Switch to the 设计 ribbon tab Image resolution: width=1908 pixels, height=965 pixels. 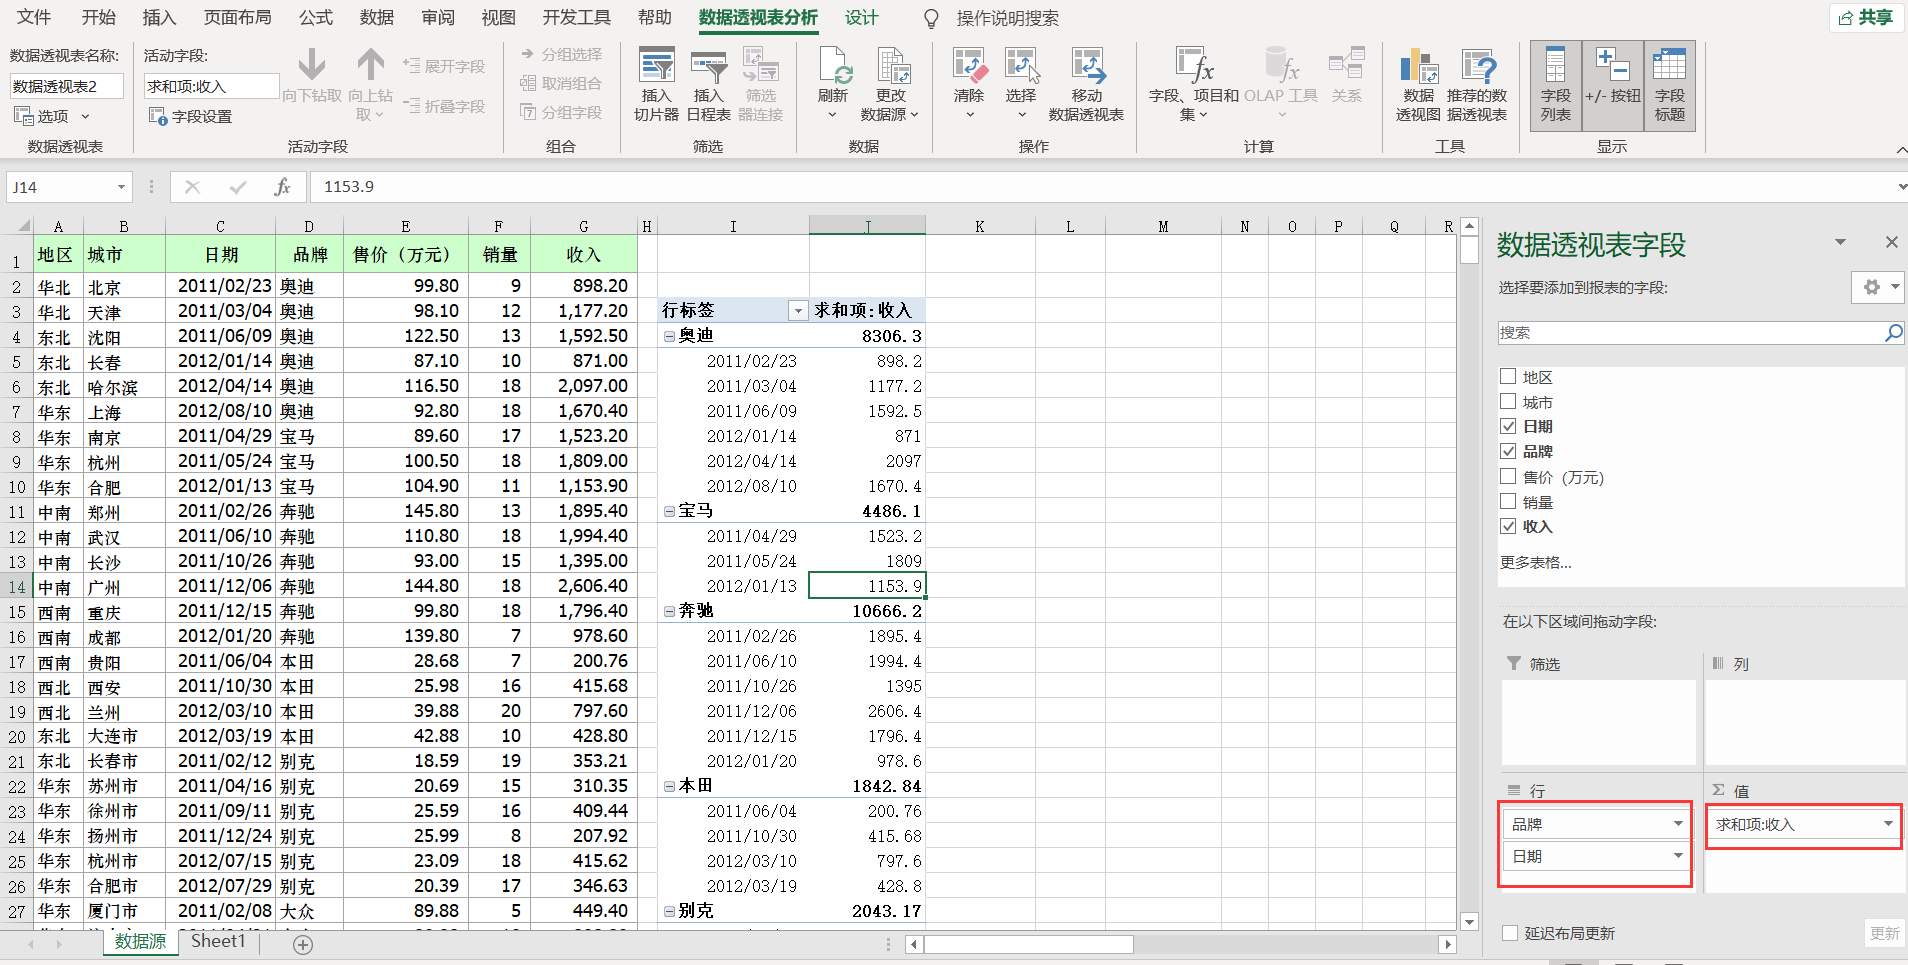click(861, 18)
